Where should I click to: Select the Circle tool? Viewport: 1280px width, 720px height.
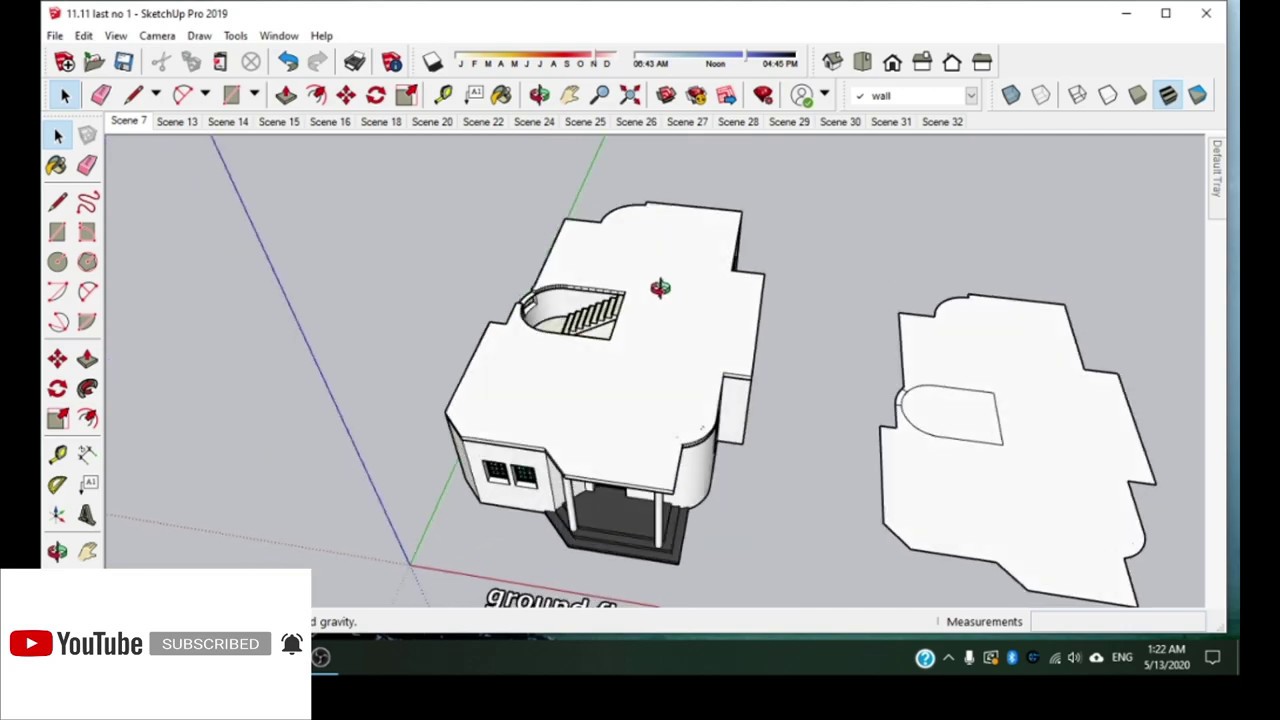(x=57, y=262)
